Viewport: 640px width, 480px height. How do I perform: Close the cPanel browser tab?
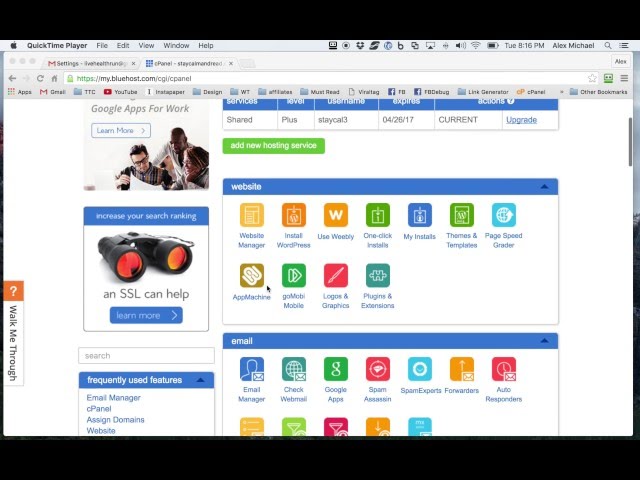coord(231,63)
